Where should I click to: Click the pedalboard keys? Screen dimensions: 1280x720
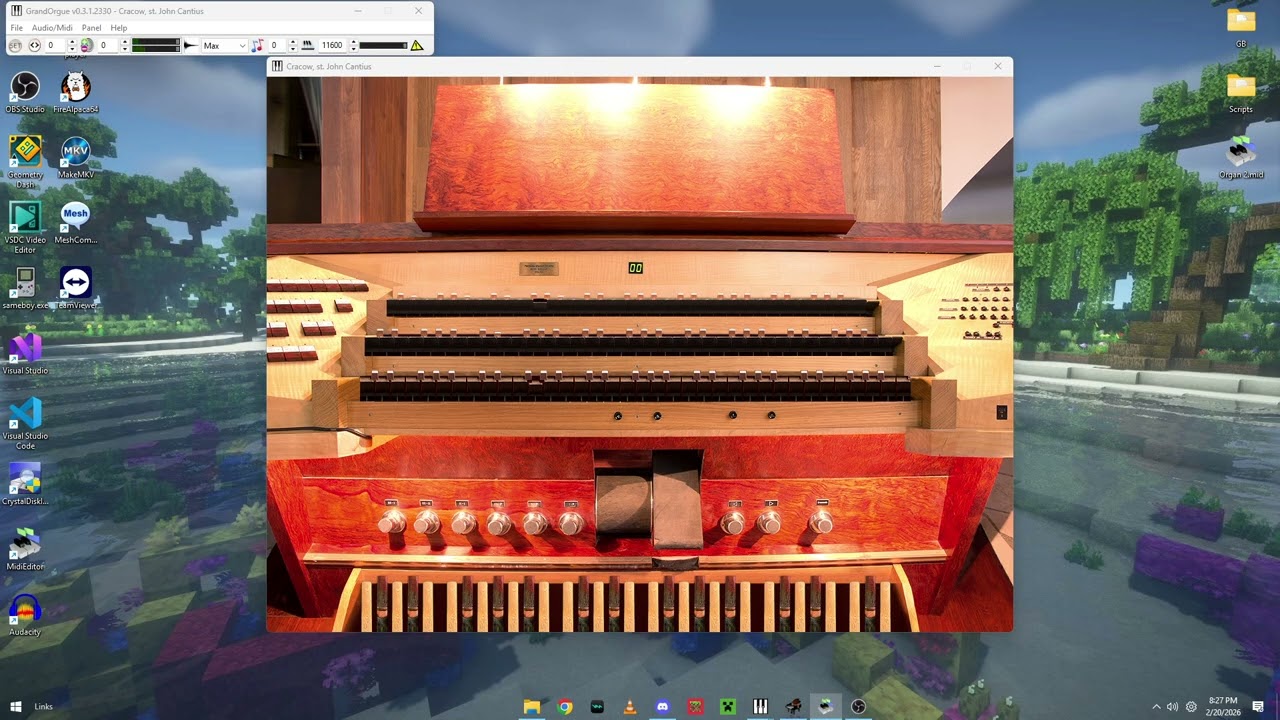coord(627,603)
